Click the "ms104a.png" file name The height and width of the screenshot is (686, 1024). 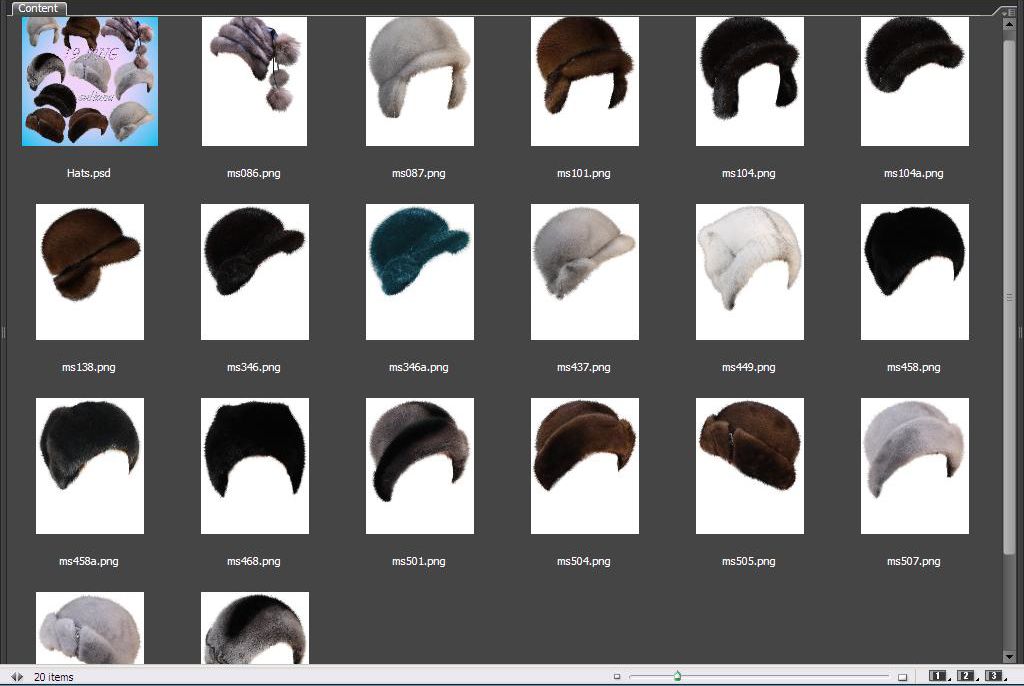tap(914, 173)
